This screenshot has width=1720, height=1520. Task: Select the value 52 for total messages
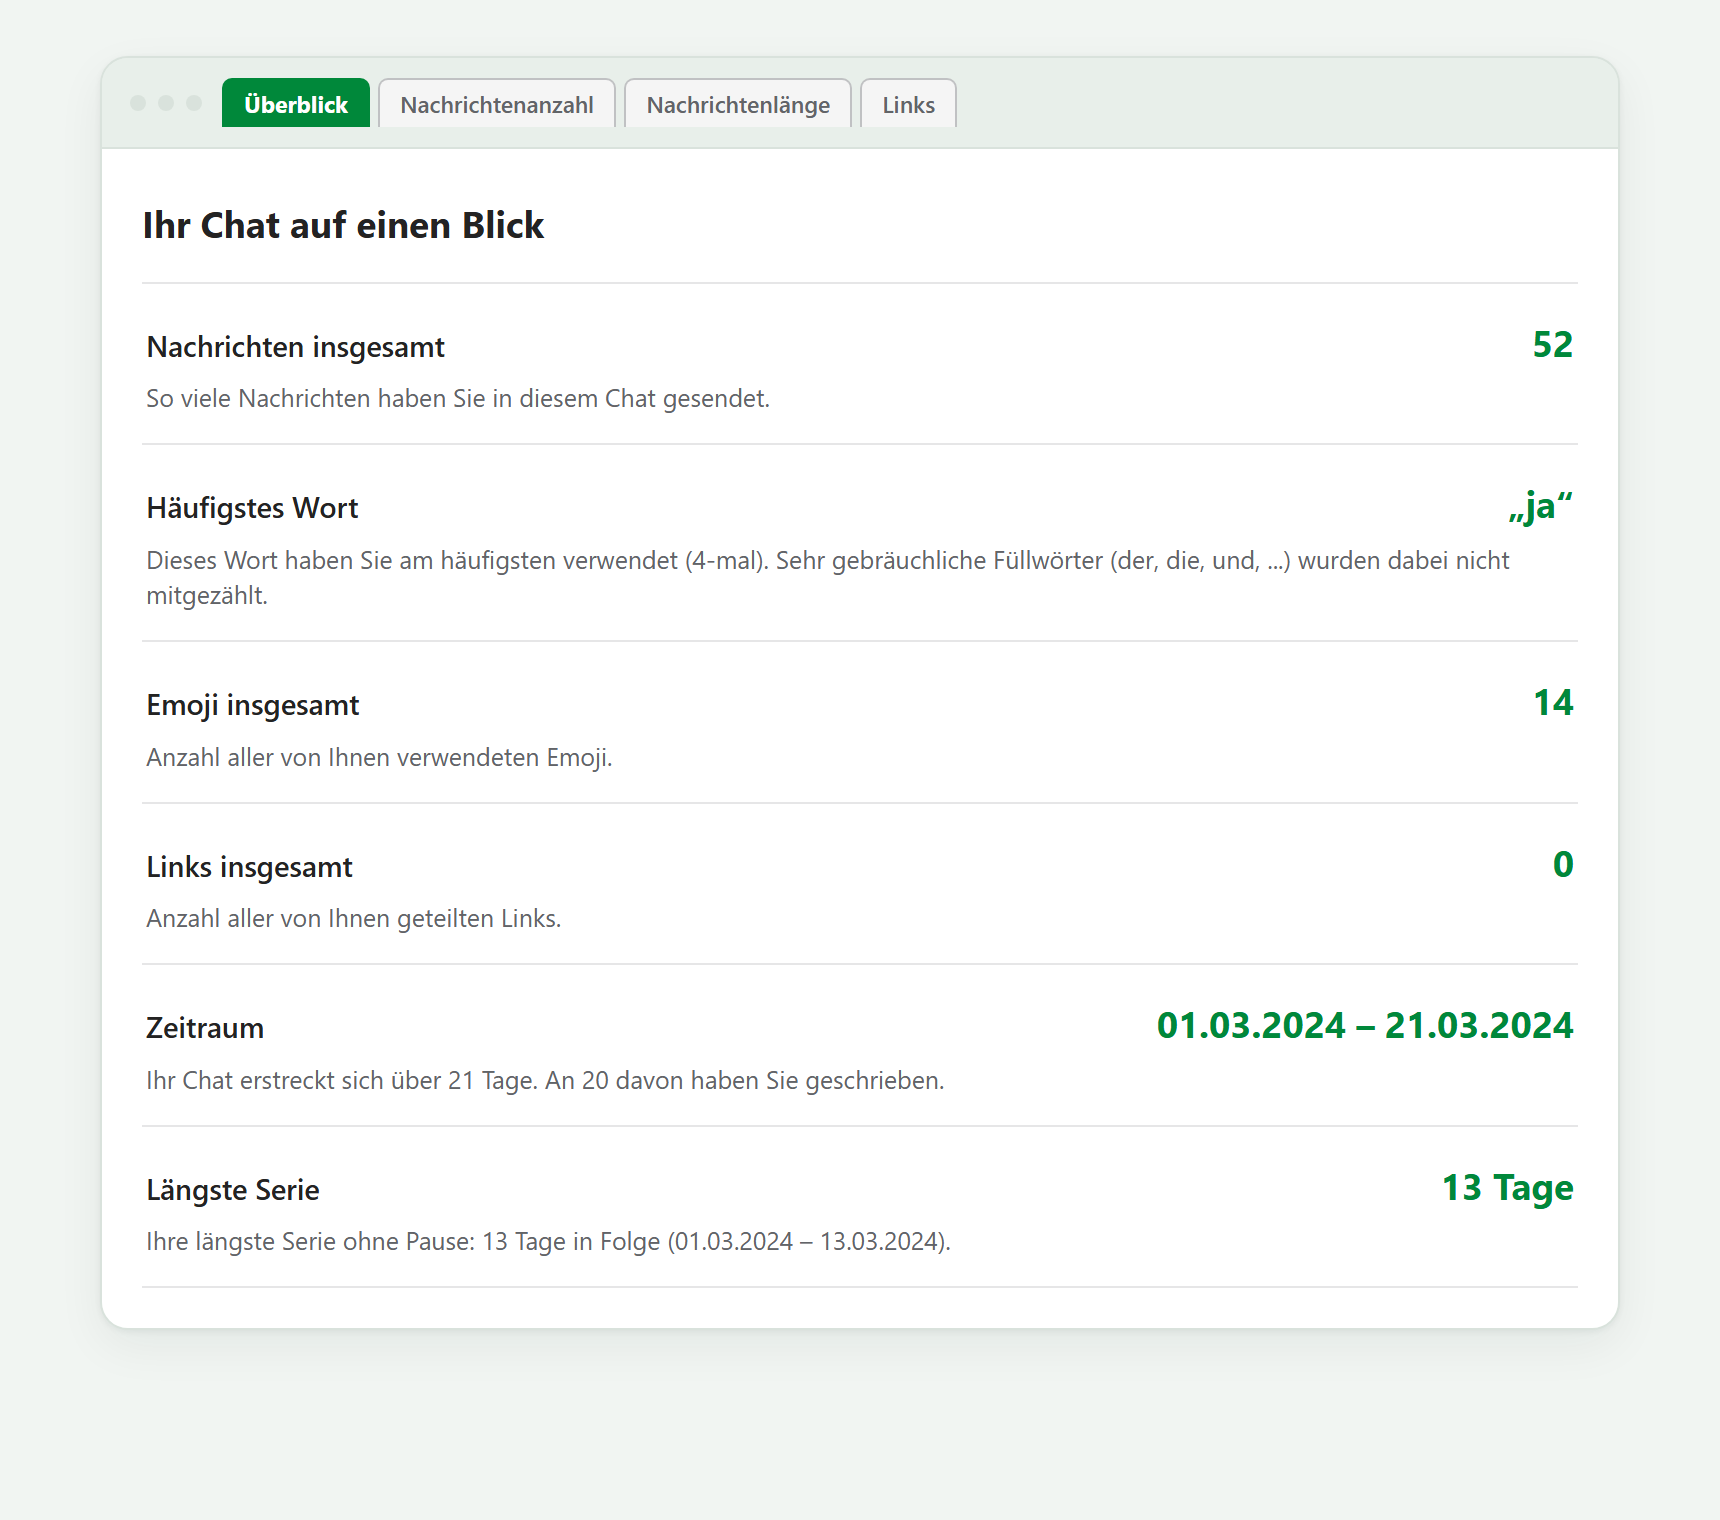click(x=1552, y=345)
